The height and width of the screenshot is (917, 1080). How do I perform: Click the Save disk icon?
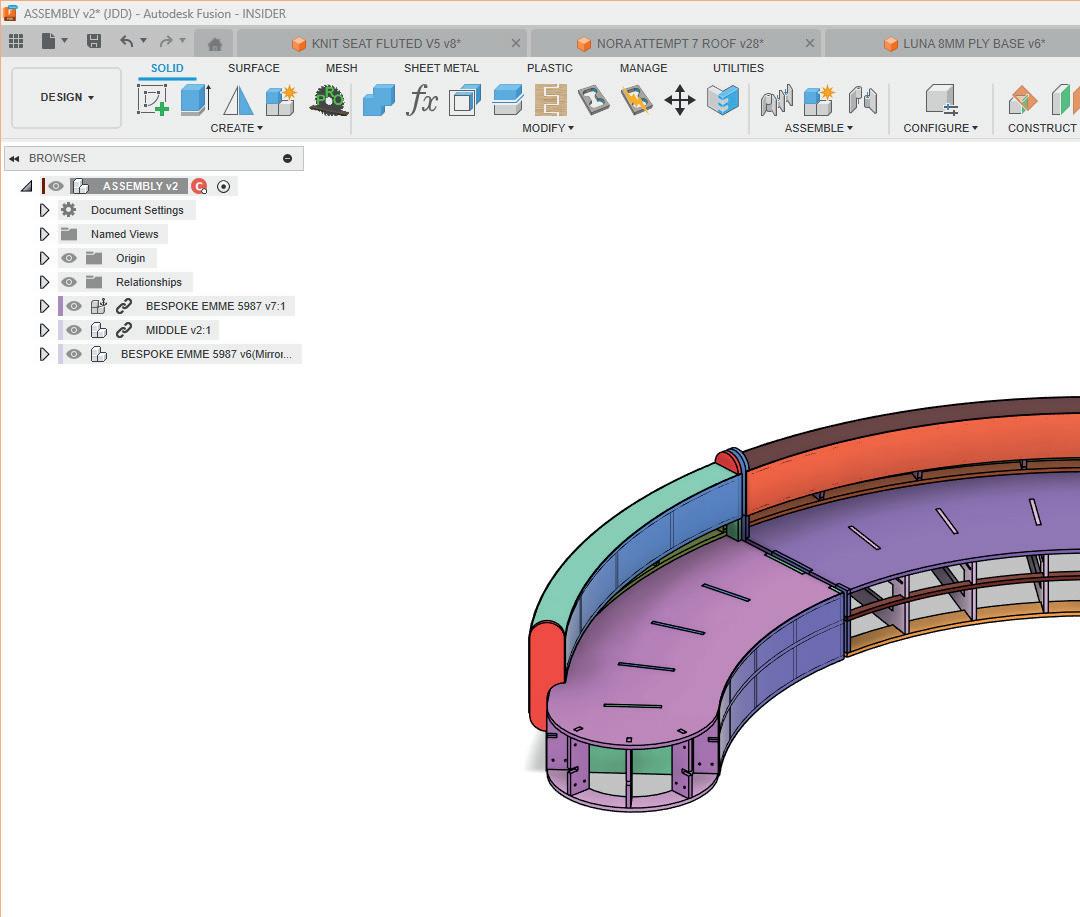point(94,41)
